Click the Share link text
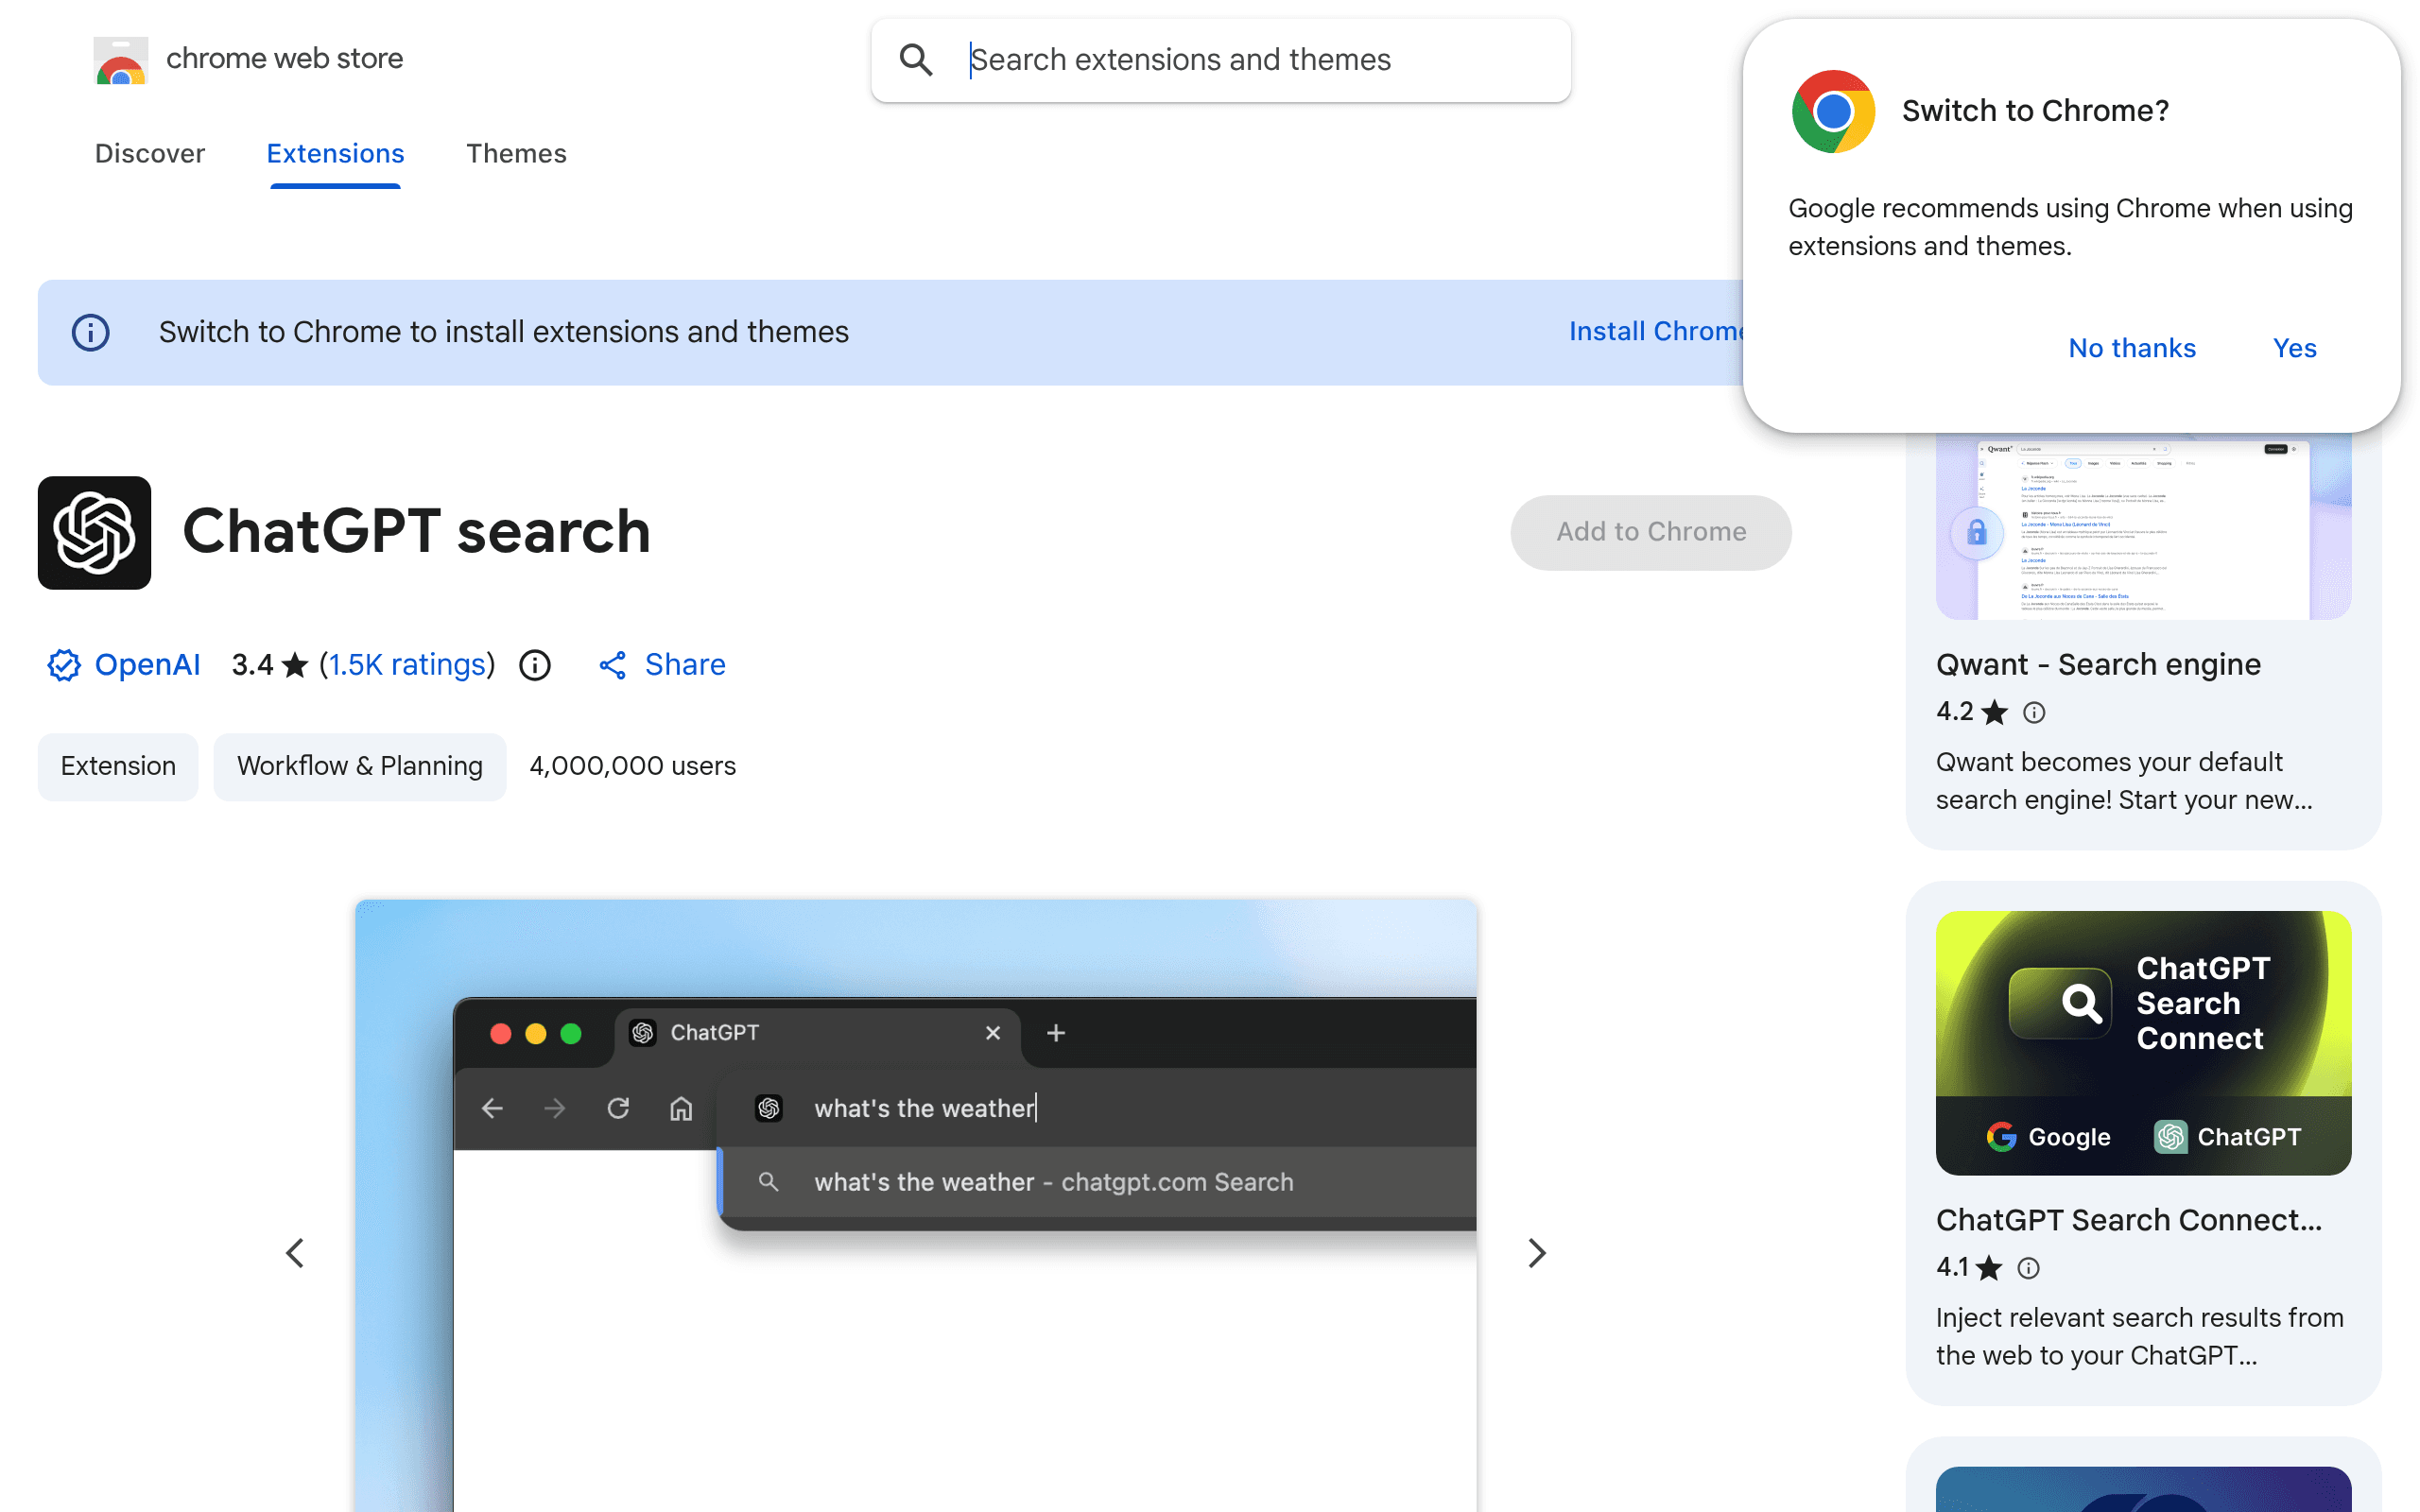 coord(685,664)
